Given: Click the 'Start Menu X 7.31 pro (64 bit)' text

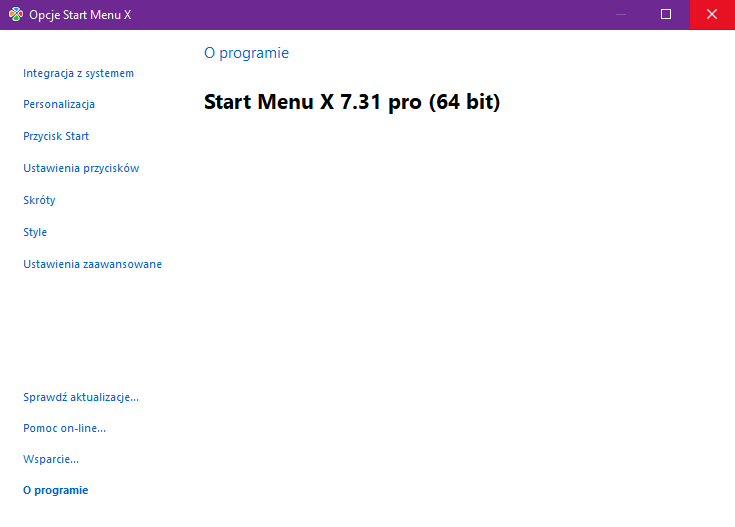Looking at the screenshot, I should pyautogui.click(x=352, y=102).
